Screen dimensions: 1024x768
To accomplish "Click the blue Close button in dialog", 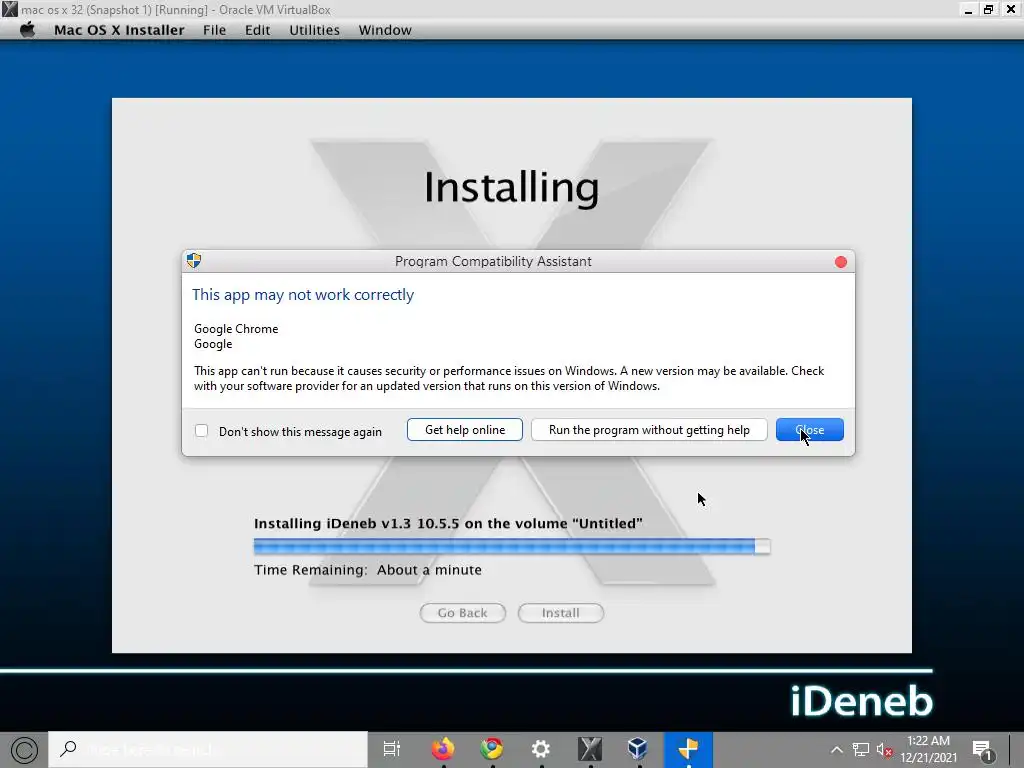I will [x=810, y=430].
